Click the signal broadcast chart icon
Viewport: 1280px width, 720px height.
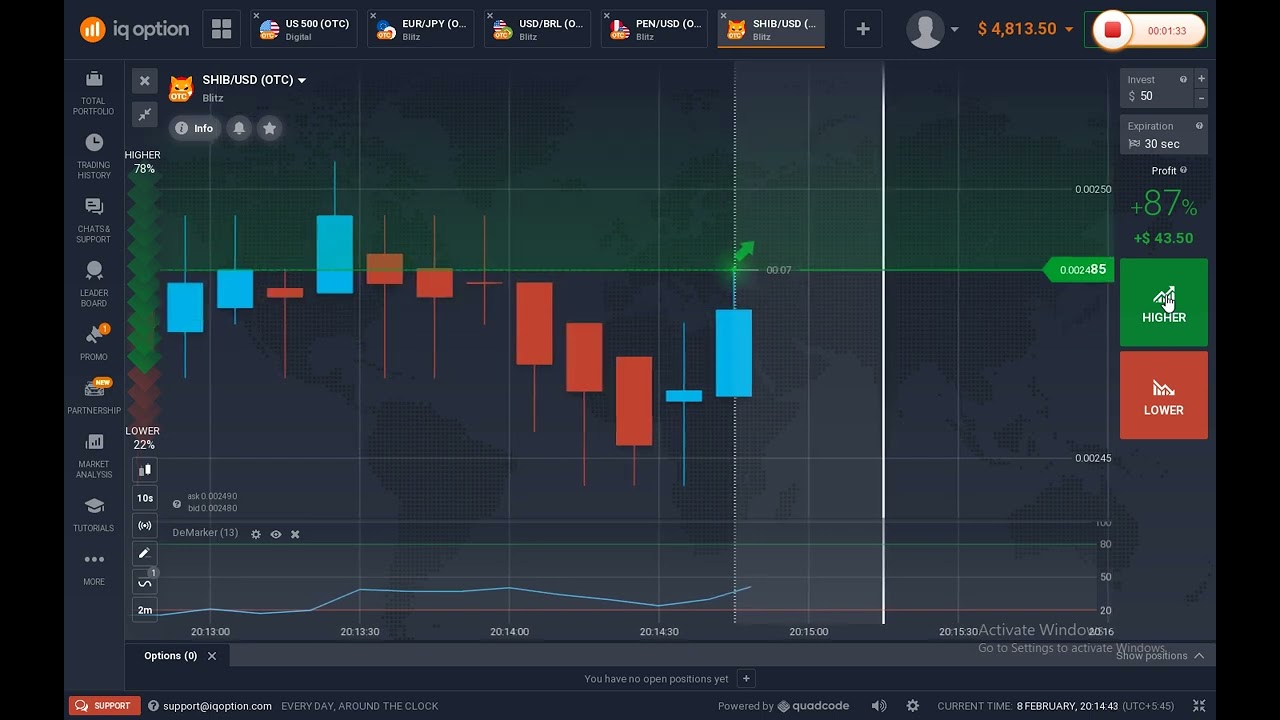145,526
